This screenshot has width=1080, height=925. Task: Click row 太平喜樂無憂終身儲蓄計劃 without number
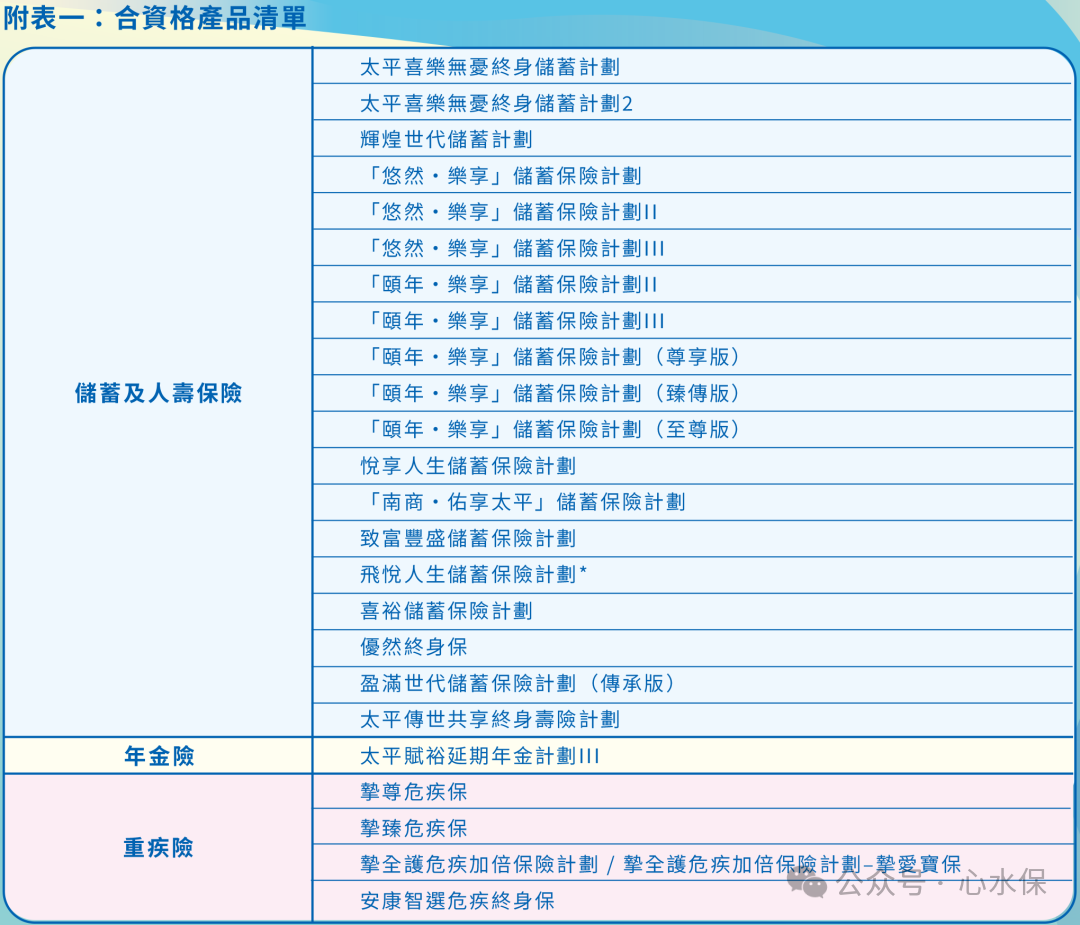693,67
